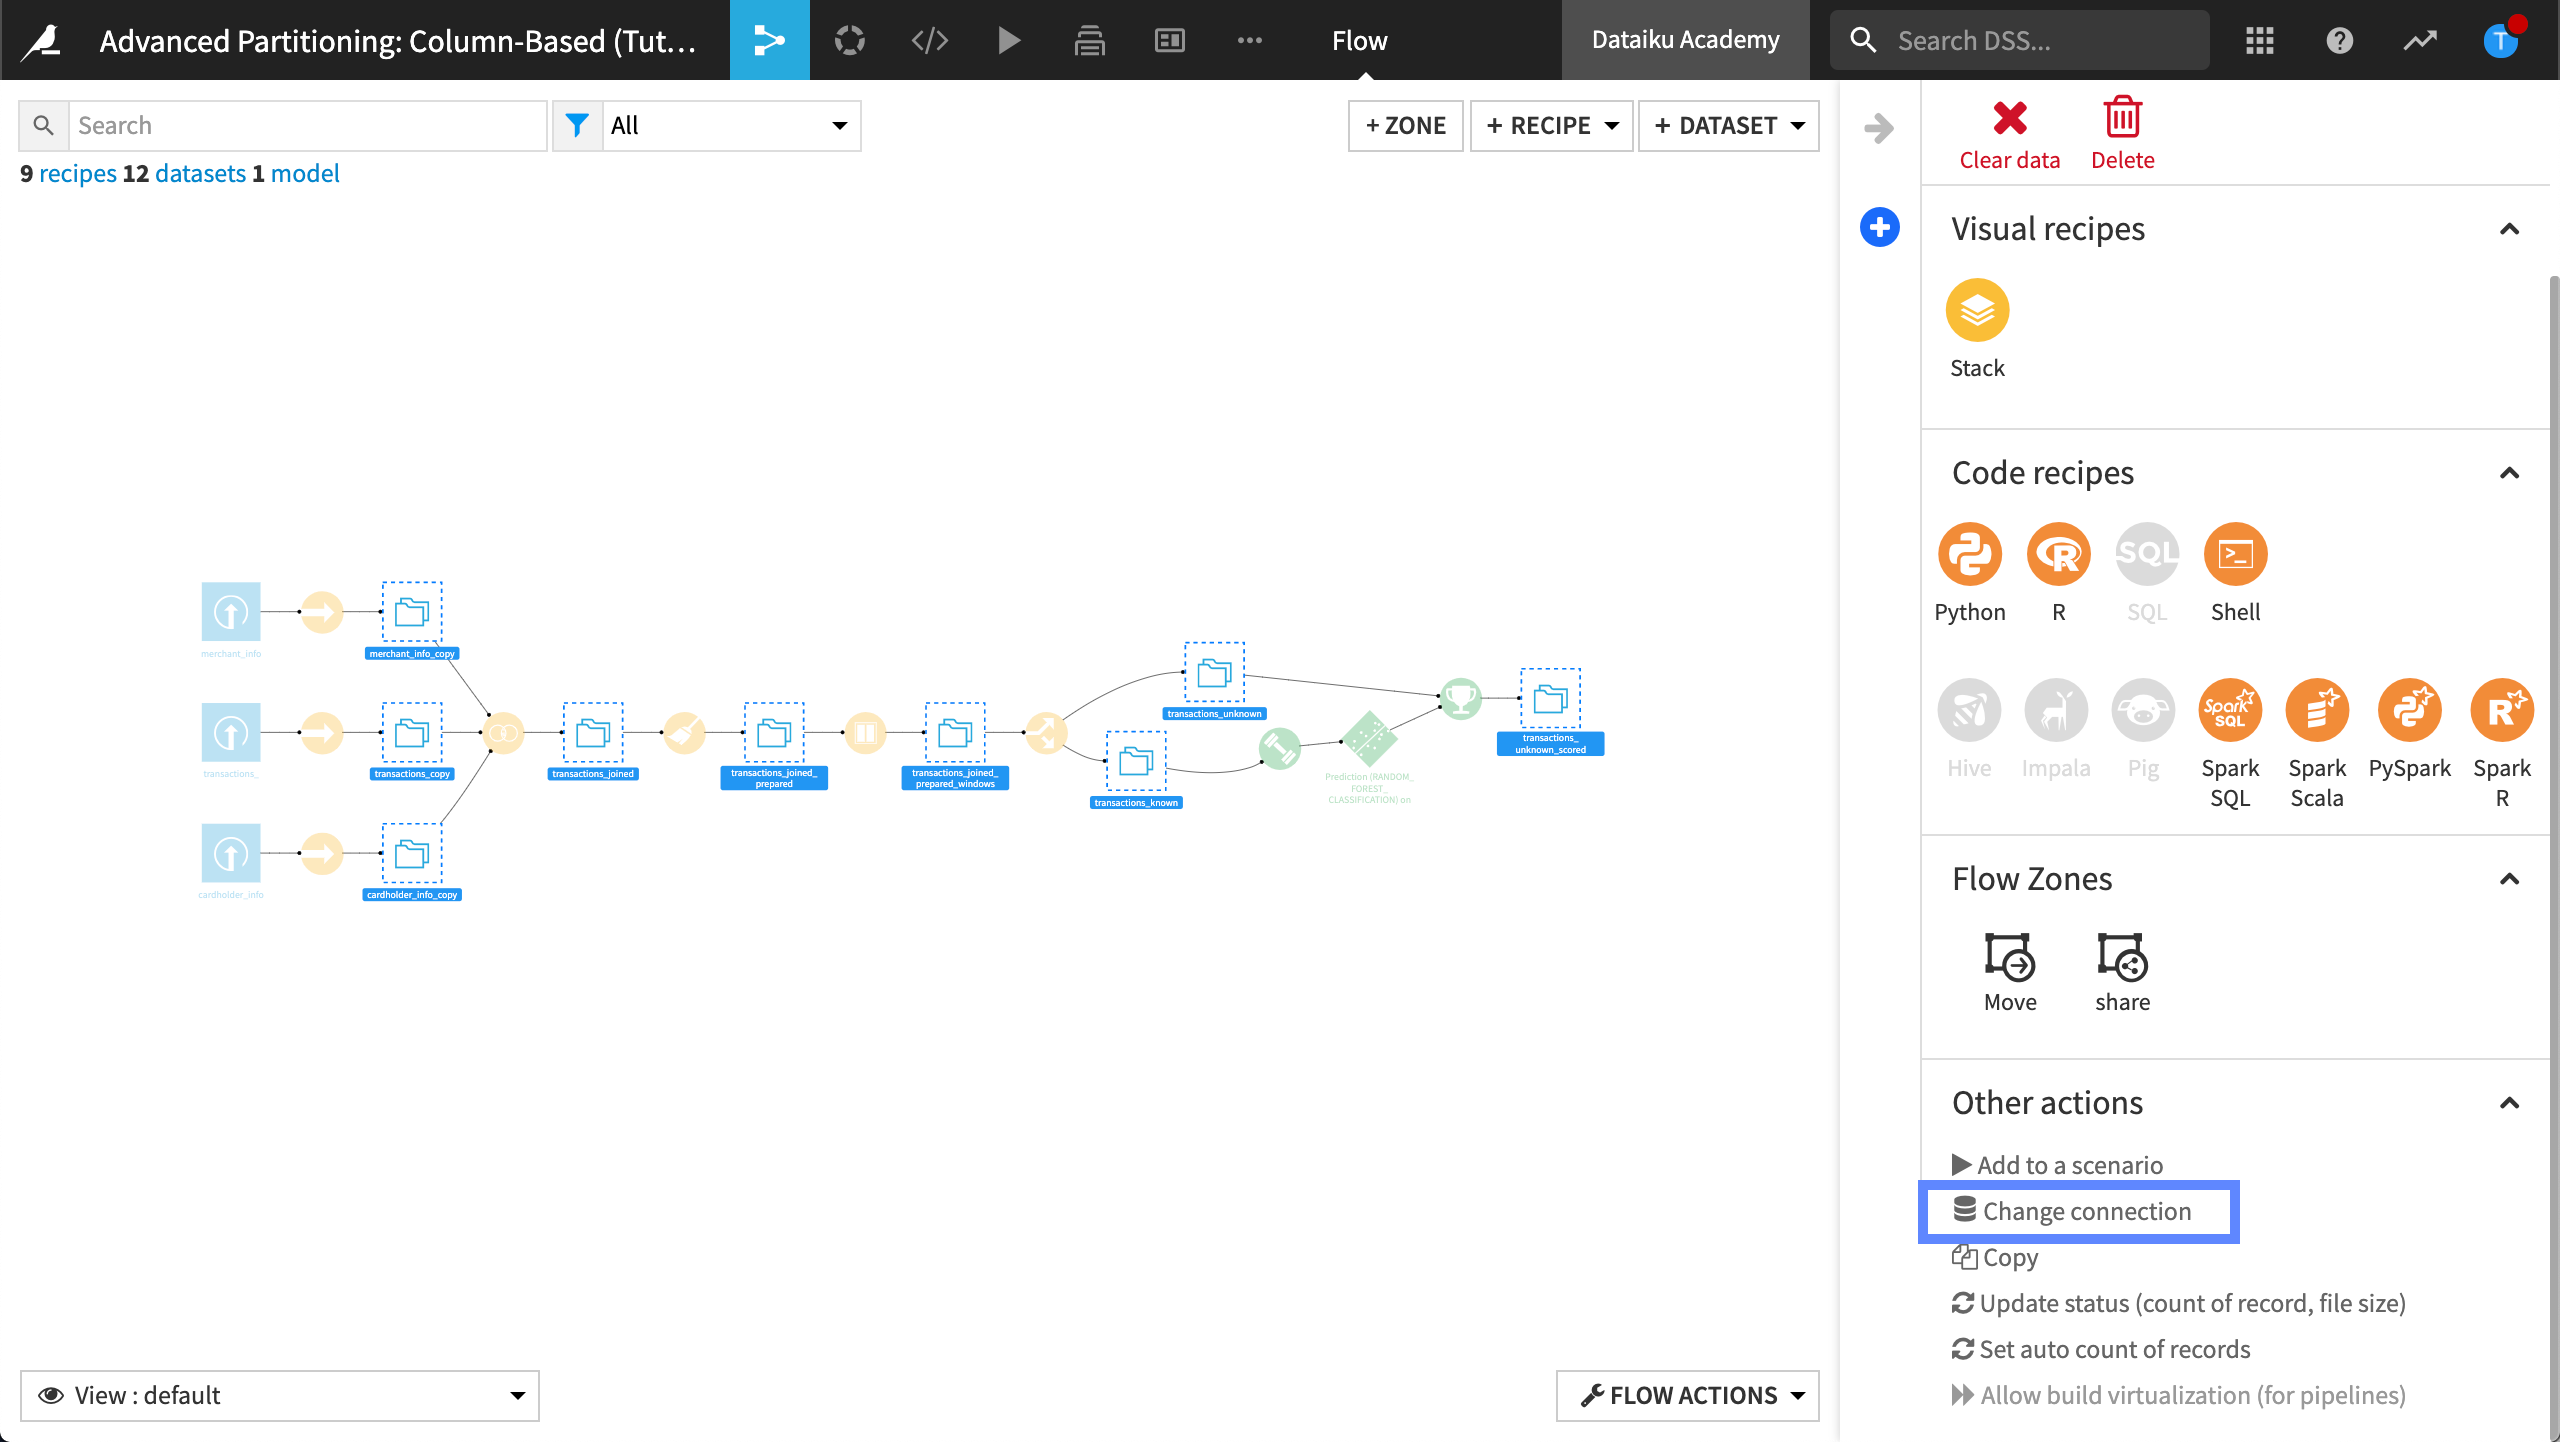Select the transactions_joined dataset node
The image size is (2560, 1442).
click(x=593, y=733)
